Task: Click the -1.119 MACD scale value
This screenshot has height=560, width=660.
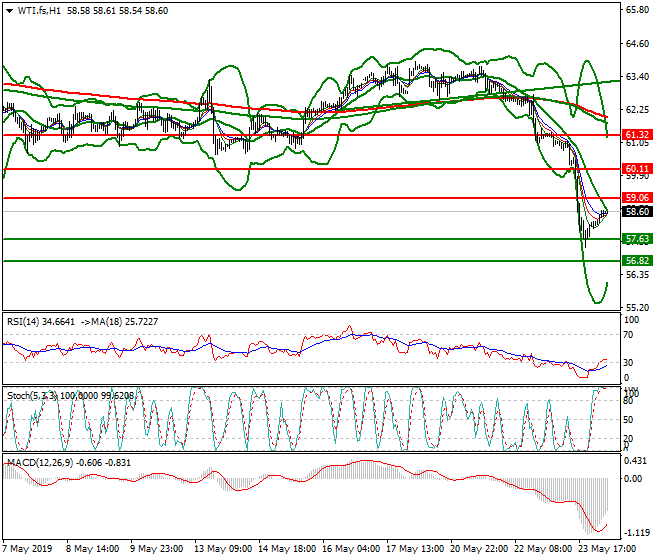Action: pyautogui.click(x=636, y=533)
